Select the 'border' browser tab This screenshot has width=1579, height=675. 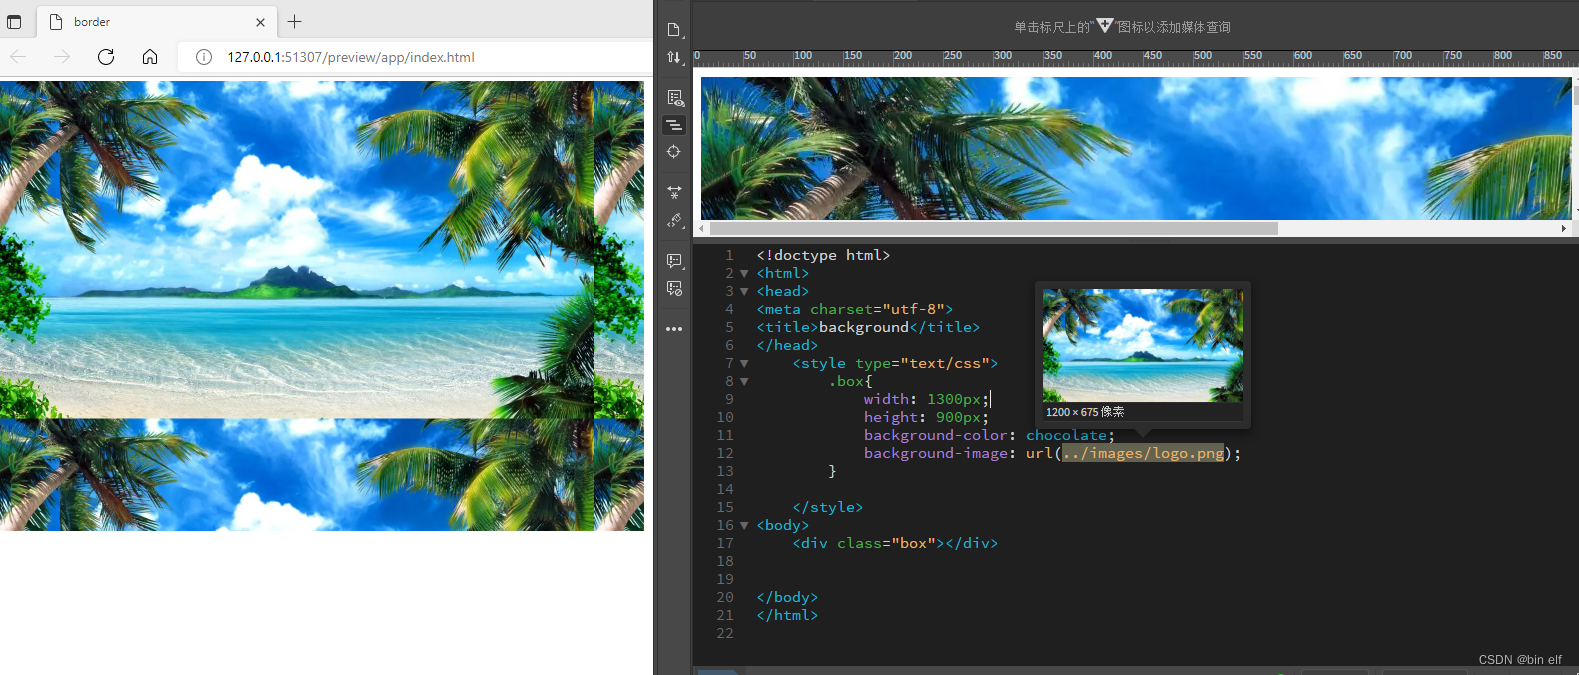point(158,22)
